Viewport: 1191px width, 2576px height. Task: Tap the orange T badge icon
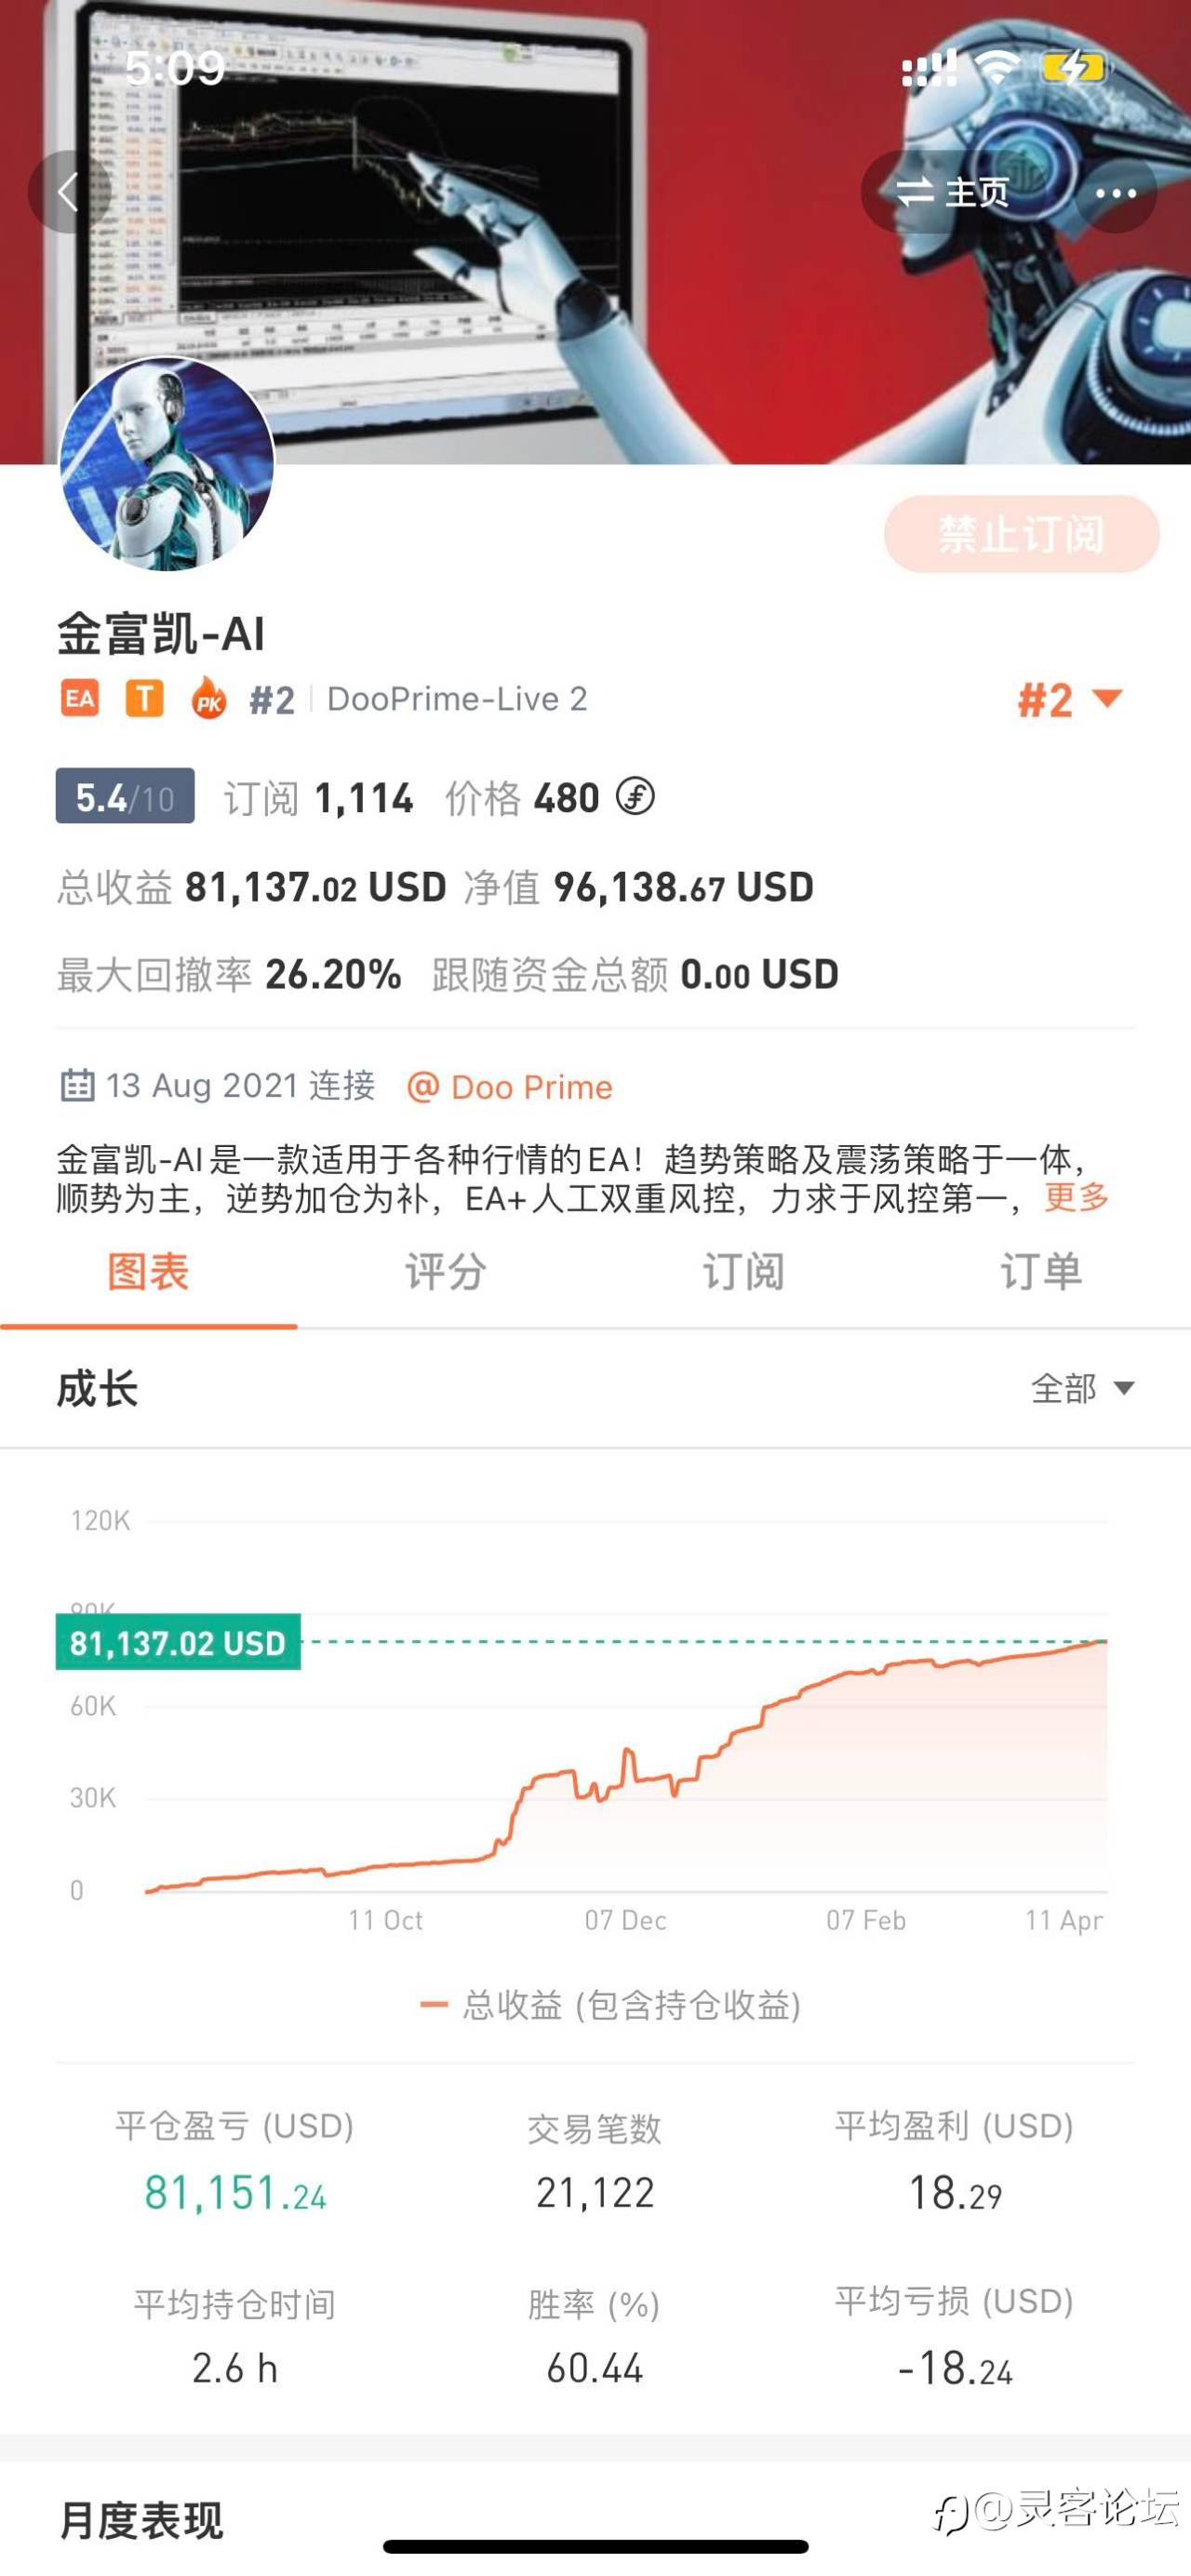[x=144, y=698]
